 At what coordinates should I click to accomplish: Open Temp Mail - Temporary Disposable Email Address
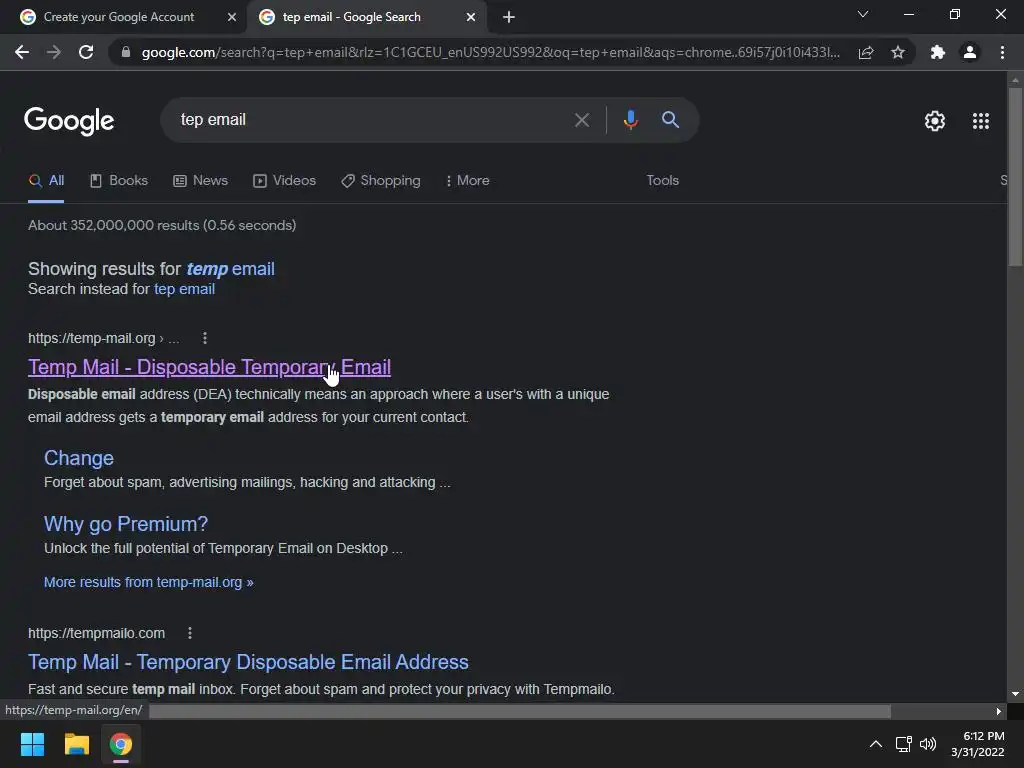pos(248,662)
